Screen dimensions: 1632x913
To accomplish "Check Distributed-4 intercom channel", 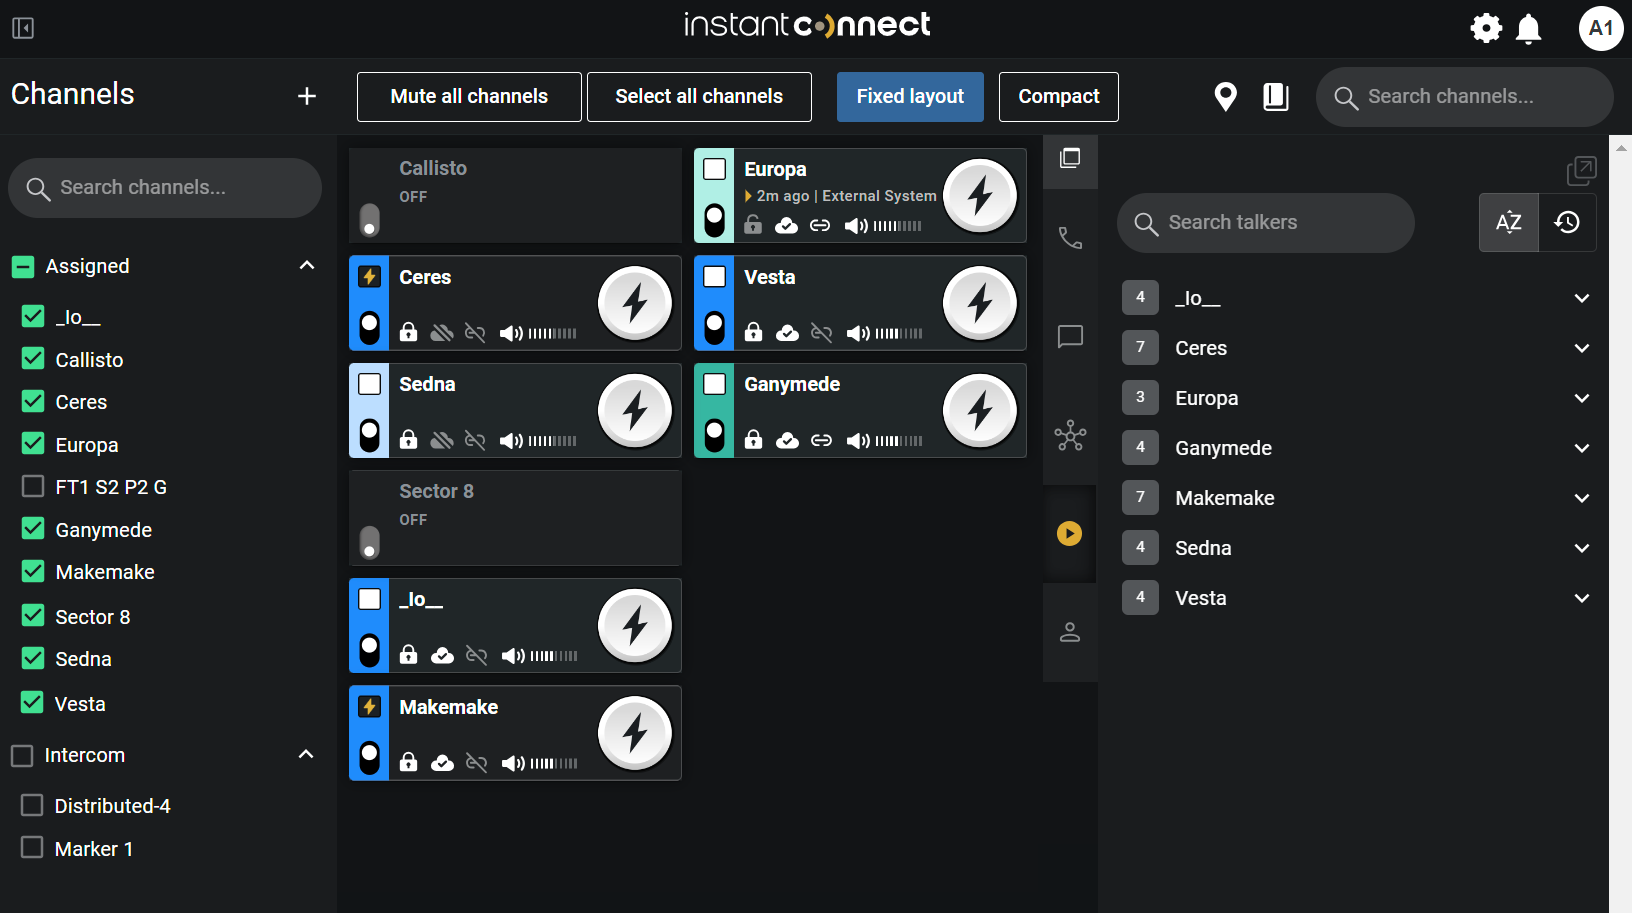I will [32, 805].
